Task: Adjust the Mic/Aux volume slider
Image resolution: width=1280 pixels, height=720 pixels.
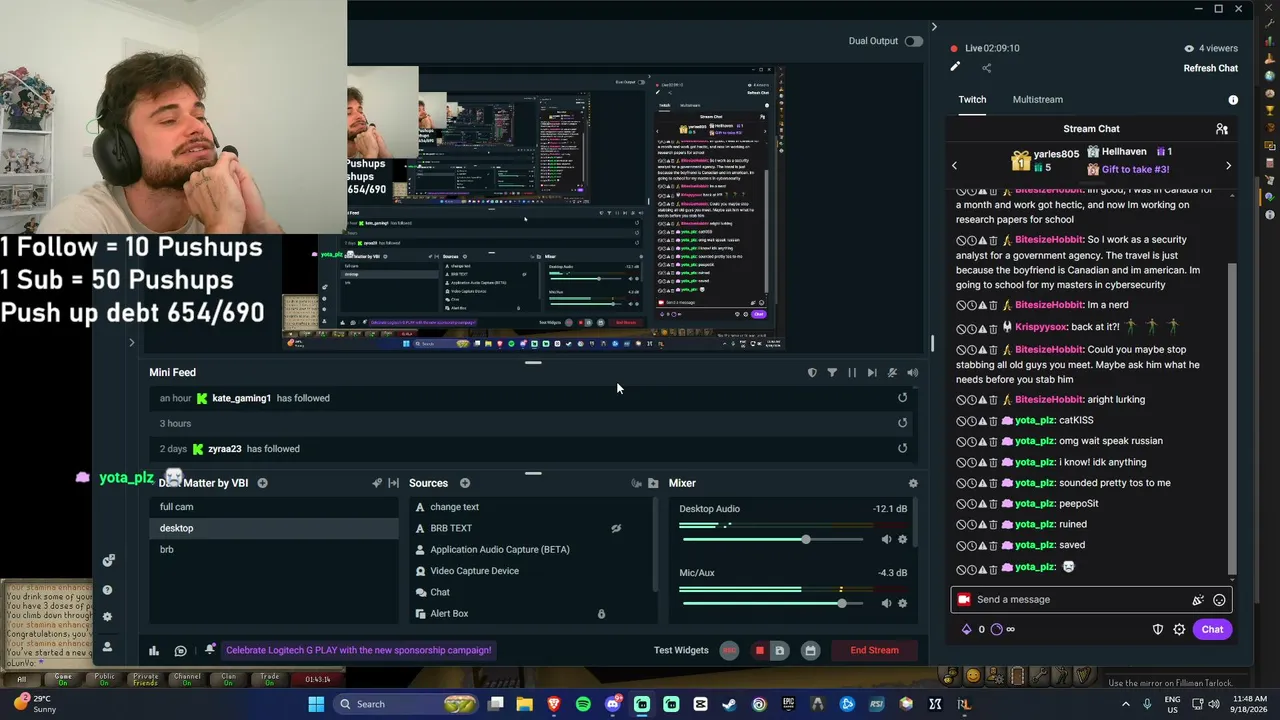Action: 772,604
